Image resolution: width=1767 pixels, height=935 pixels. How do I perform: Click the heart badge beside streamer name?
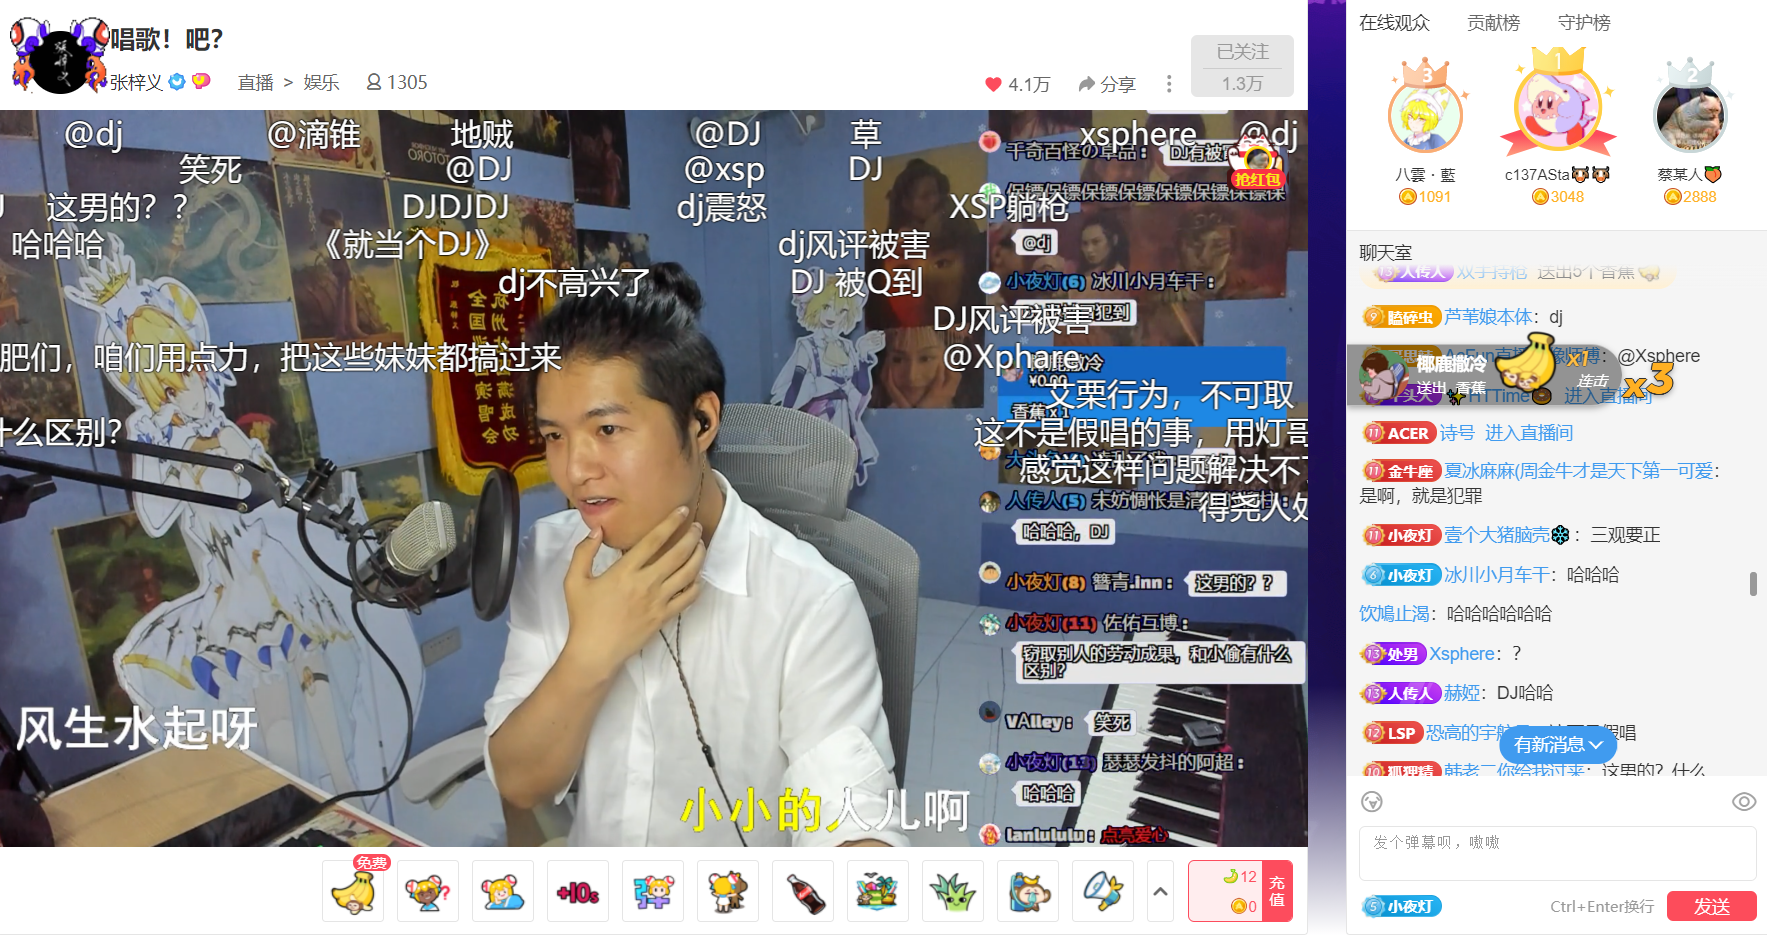click(x=201, y=81)
